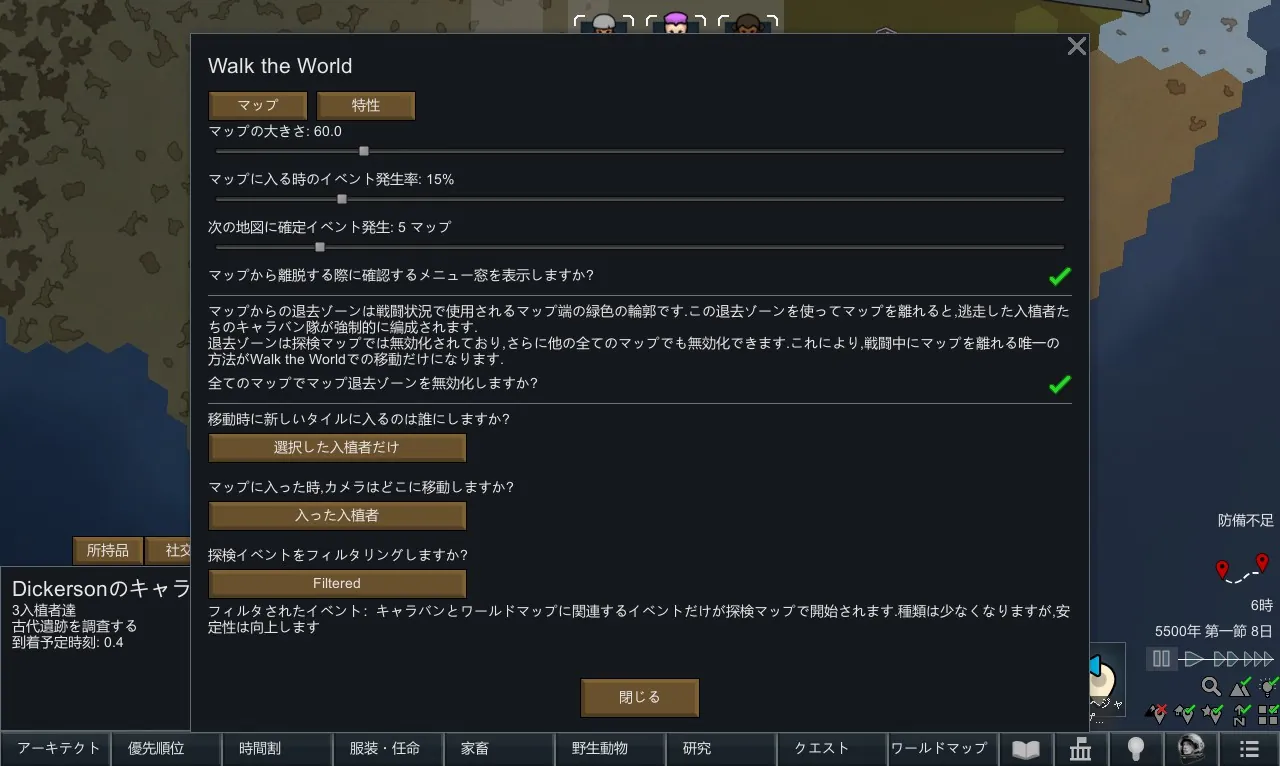Open the helmeted character portrait menu
Image resolution: width=1280 pixels, height=766 pixels.
tap(1191, 749)
